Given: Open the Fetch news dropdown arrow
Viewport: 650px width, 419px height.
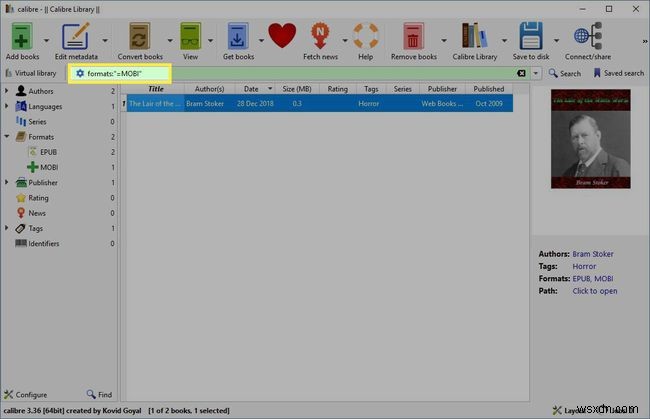Looking at the screenshot, I should point(345,41).
